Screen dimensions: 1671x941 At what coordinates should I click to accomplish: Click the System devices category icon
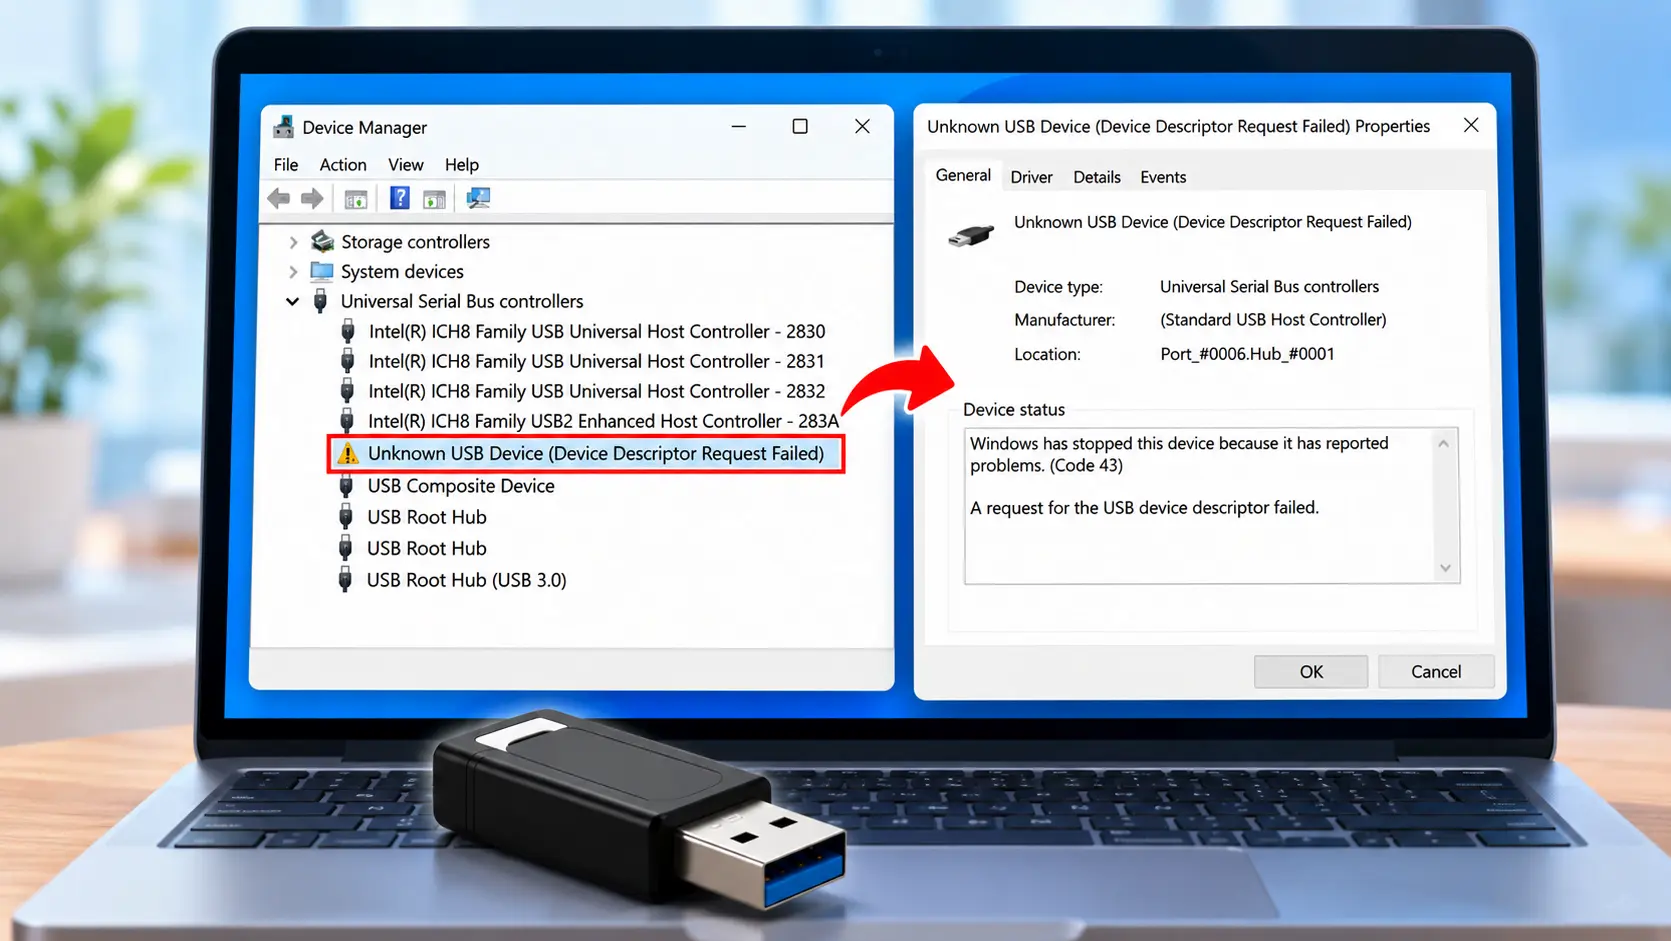pyautogui.click(x=322, y=271)
